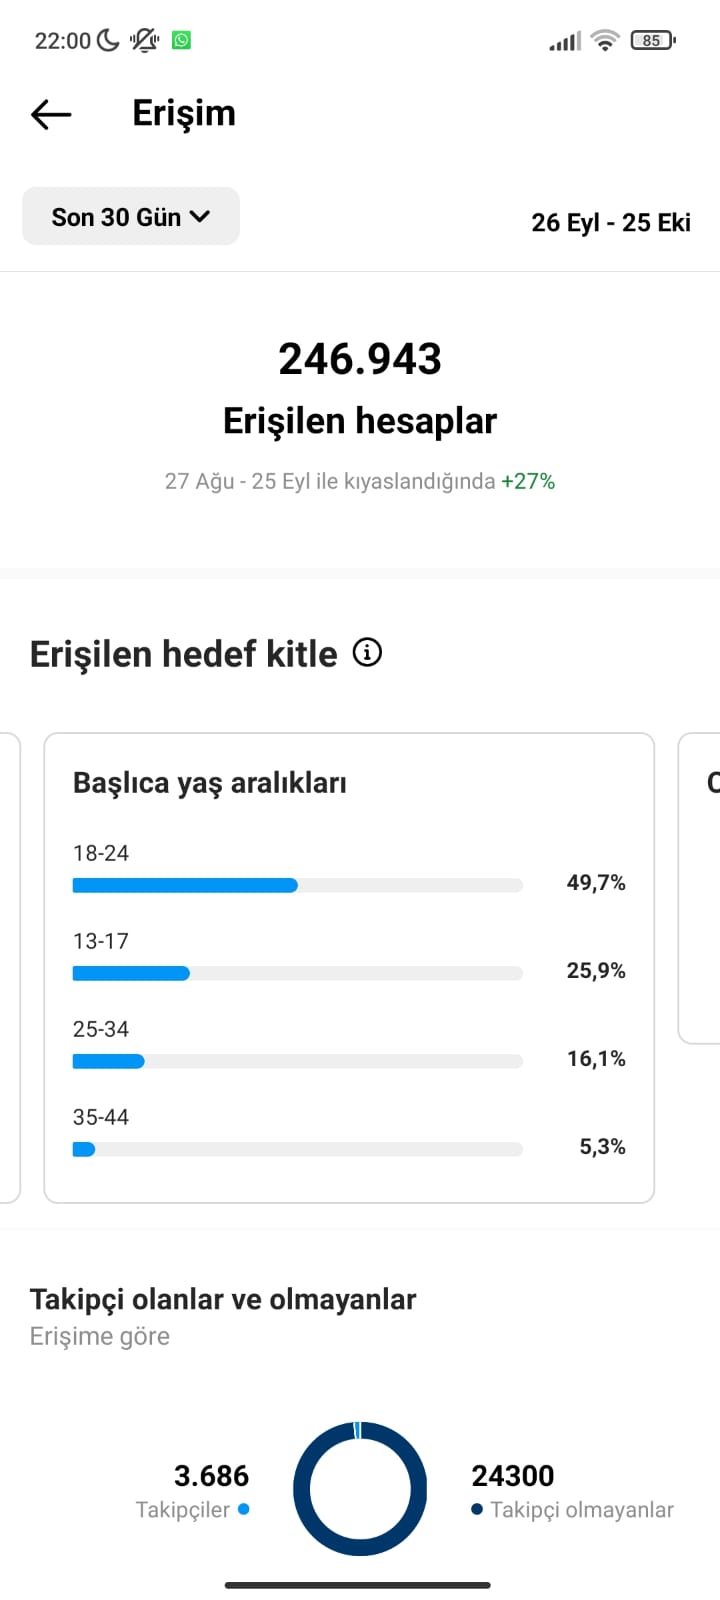Tap the back arrow icon
720x1600 pixels.
pos(51,114)
